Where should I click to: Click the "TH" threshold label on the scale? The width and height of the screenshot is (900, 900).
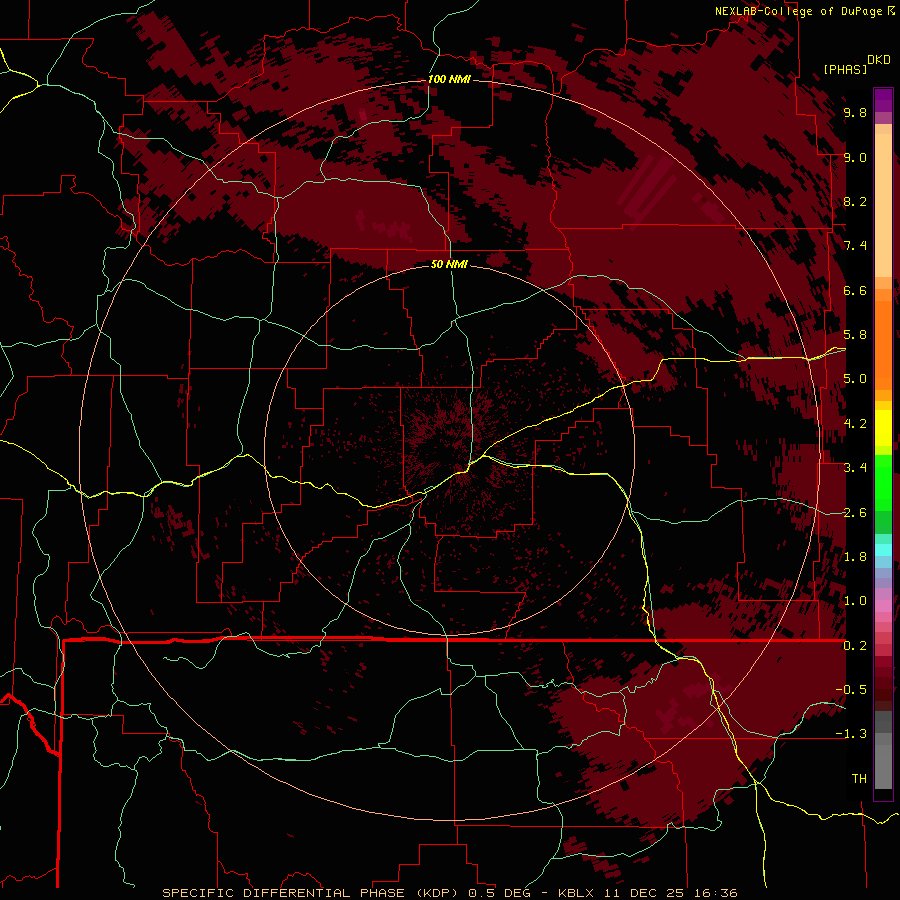[x=859, y=779]
